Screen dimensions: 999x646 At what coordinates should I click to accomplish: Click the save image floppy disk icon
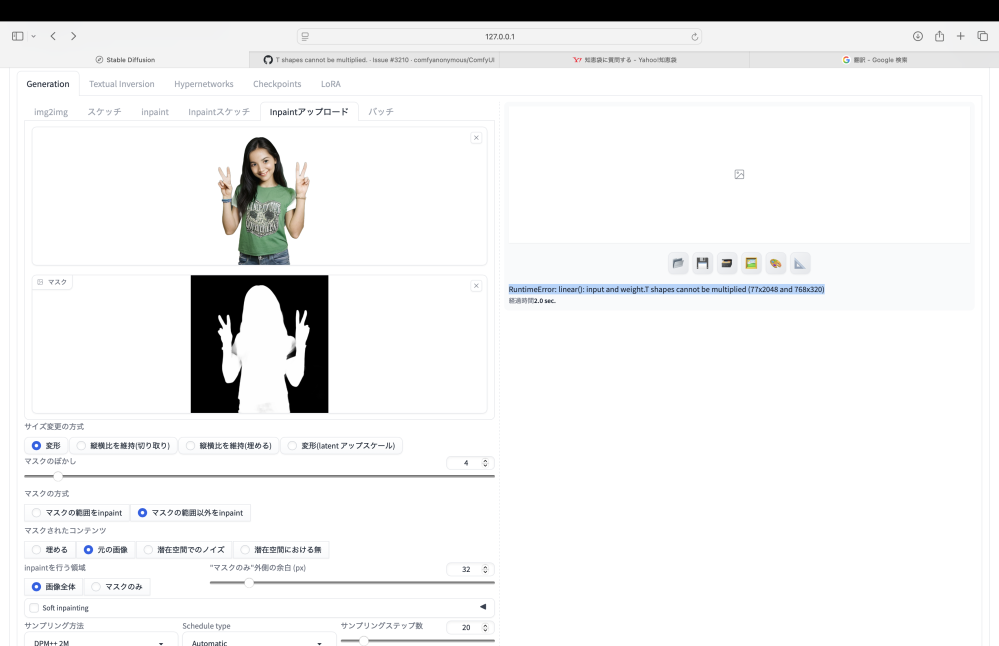coord(703,264)
